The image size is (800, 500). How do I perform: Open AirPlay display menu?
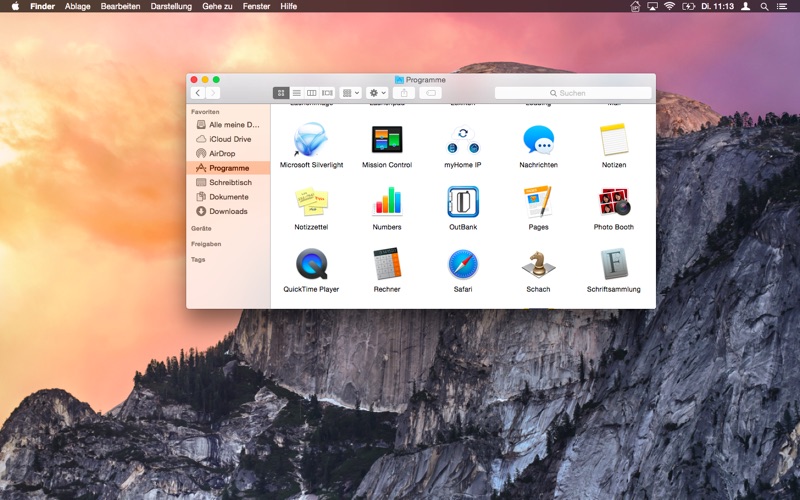652,6
